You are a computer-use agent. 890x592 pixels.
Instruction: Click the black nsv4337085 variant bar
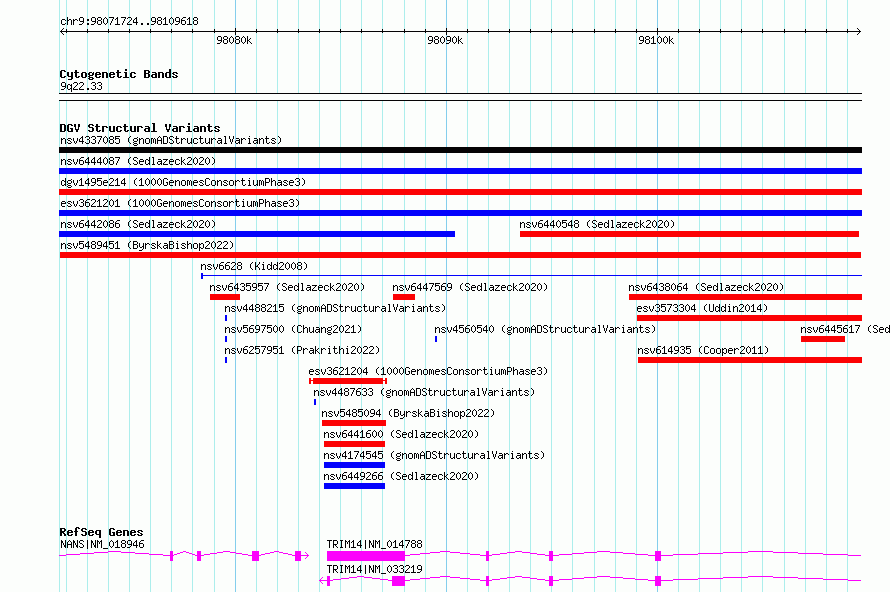point(460,150)
